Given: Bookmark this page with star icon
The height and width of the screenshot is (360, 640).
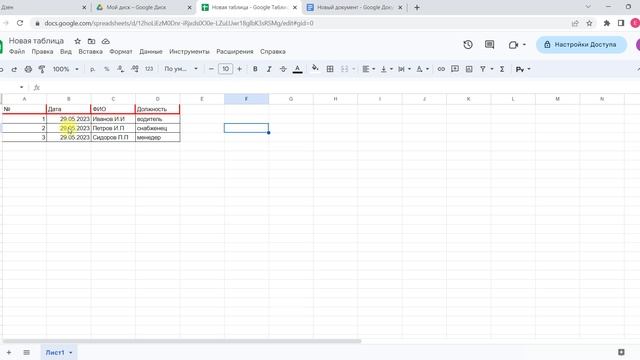Looking at the screenshot, I should [x=589, y=23].
